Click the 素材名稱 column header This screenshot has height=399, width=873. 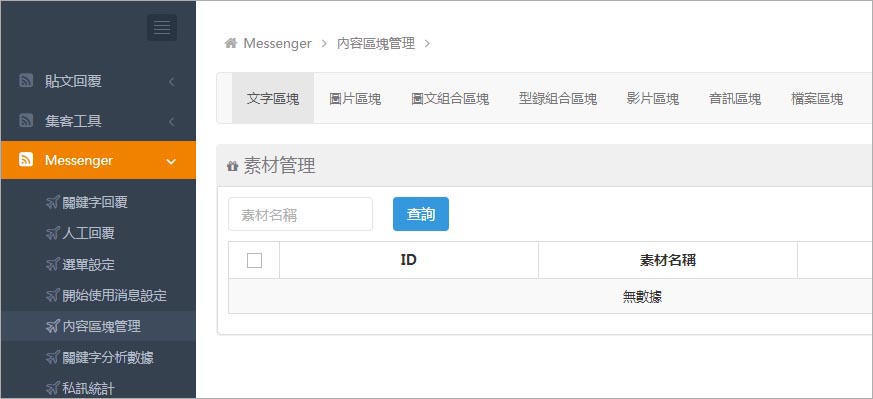point(668,260)
